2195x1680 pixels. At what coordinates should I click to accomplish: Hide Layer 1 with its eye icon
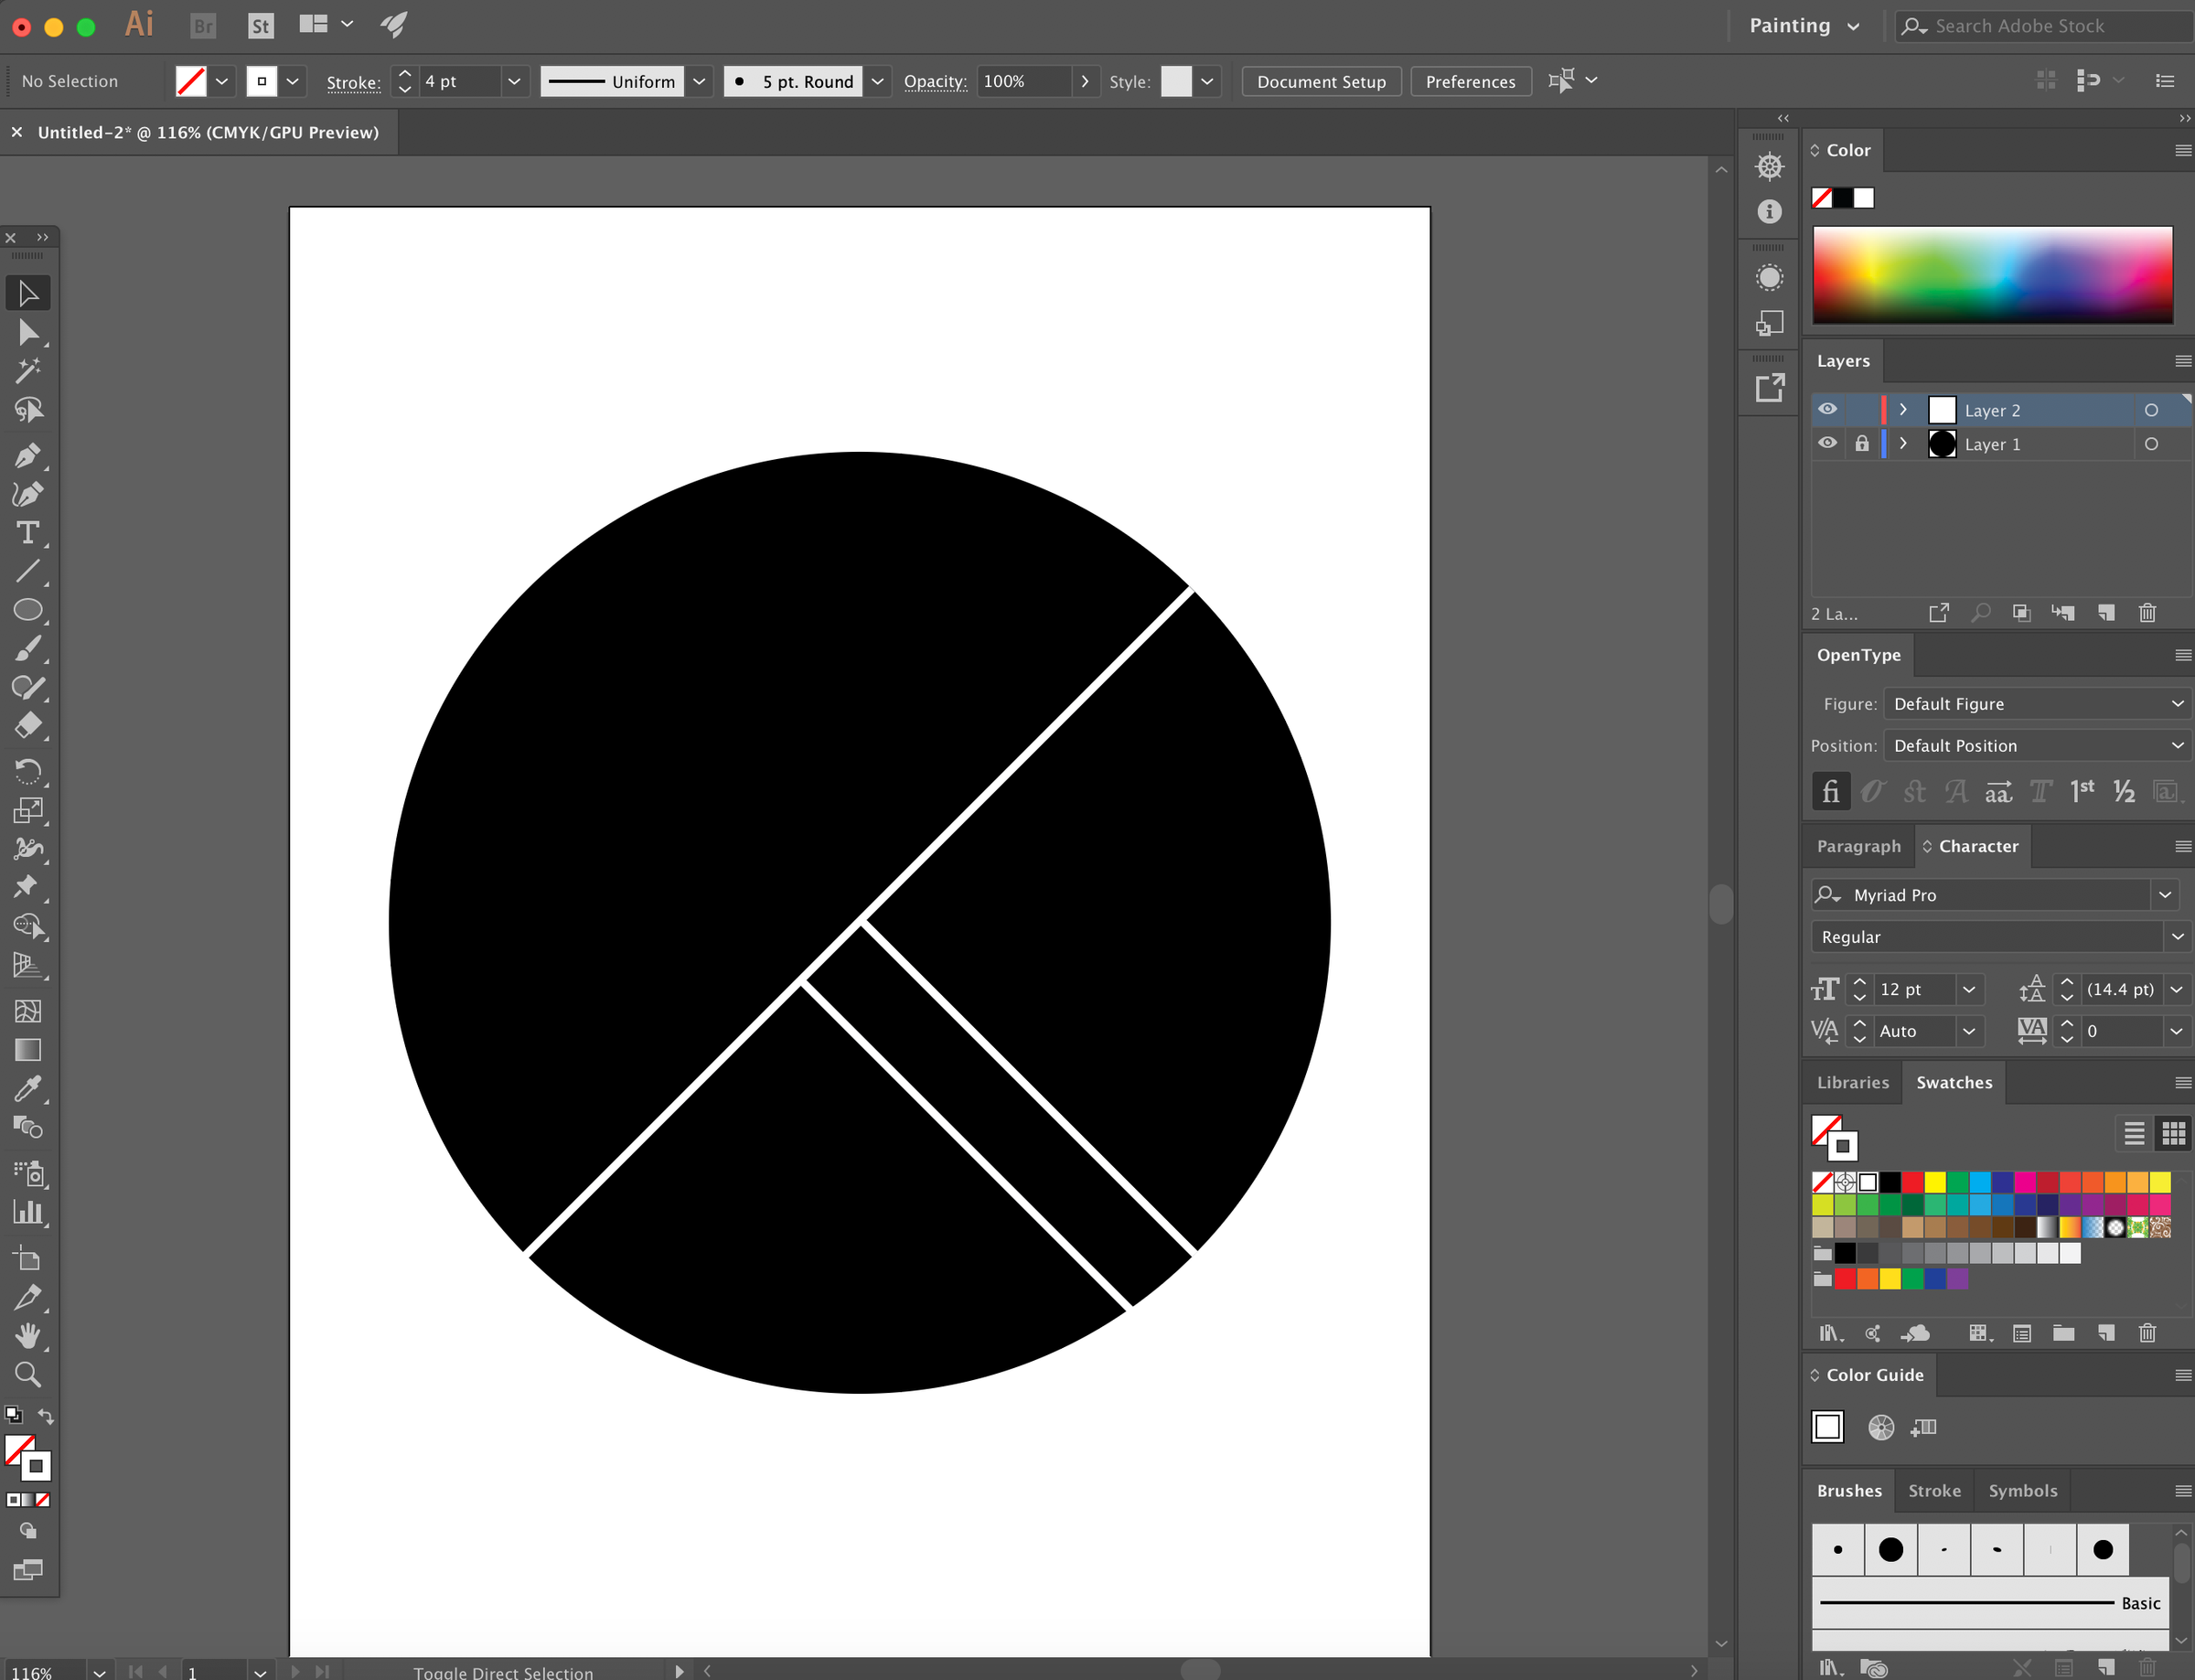pos(1828,443)
